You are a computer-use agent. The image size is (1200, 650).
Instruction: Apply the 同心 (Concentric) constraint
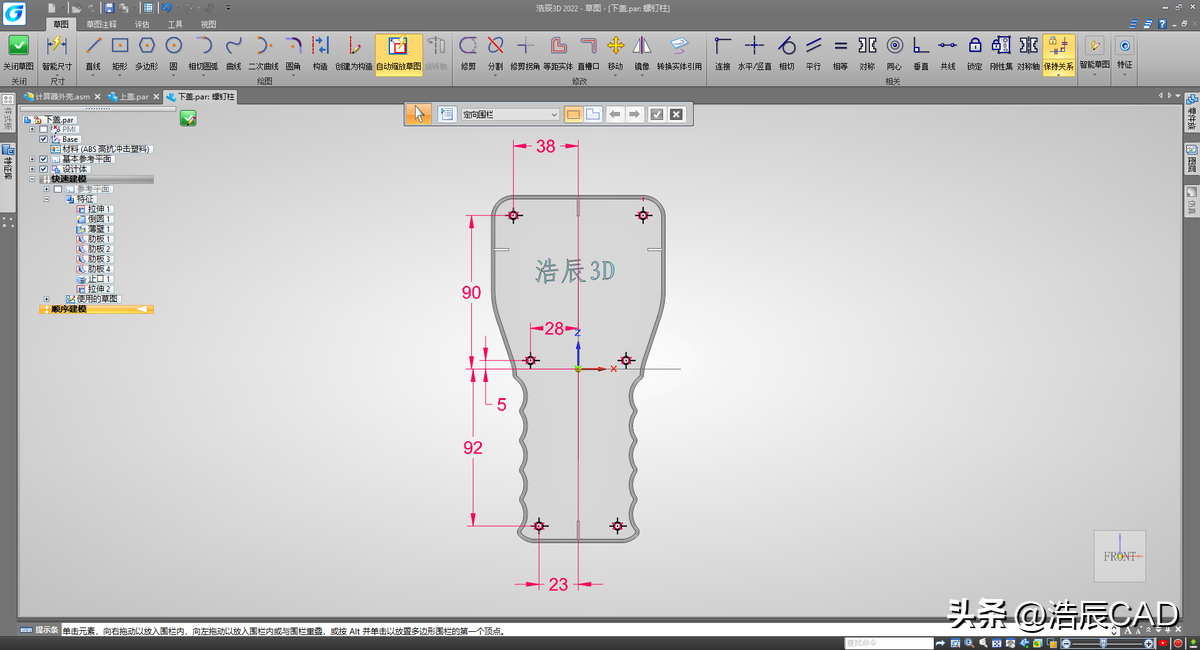(894, 46)
